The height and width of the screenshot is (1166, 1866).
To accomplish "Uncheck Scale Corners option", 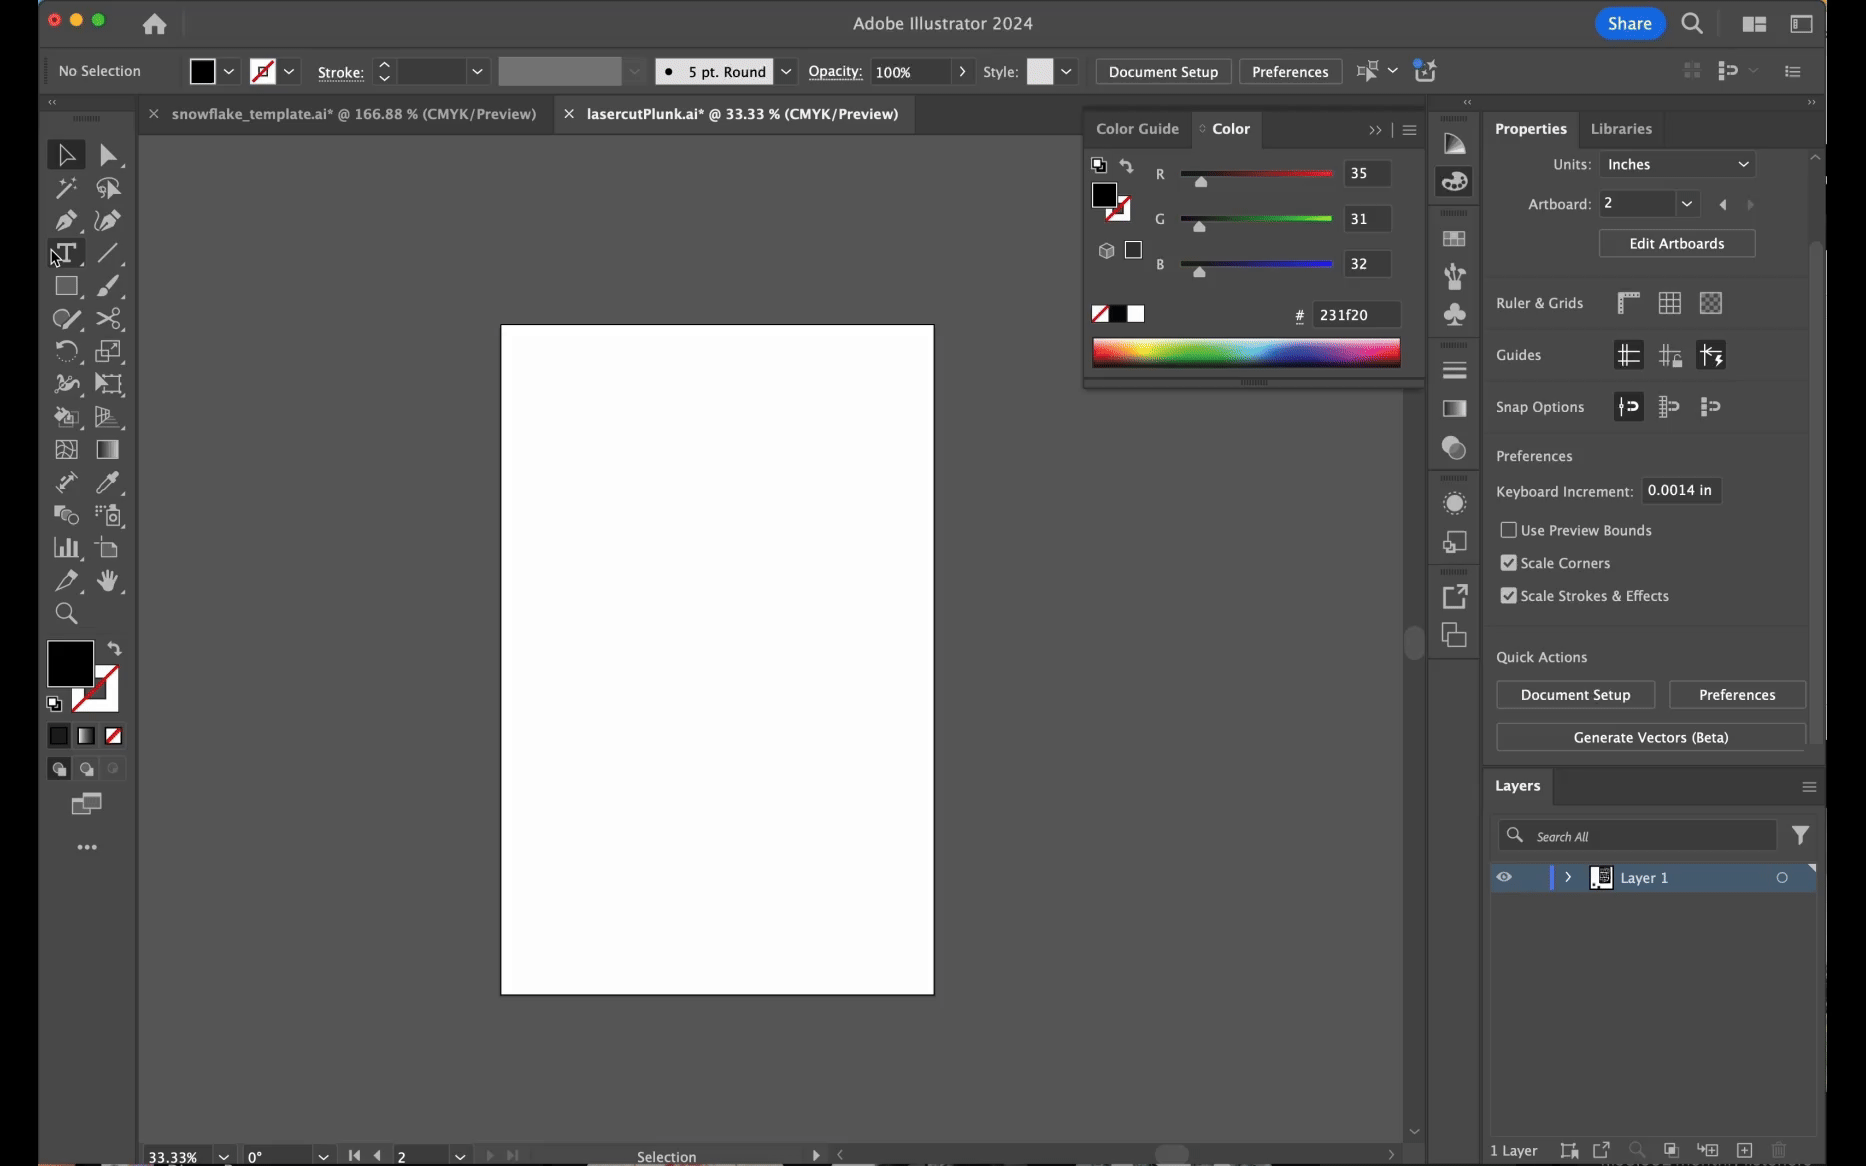I will coord(1508,563).
